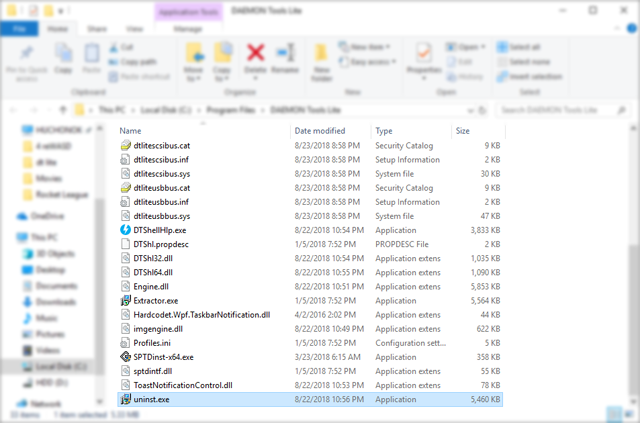Switch to the Share tab
Screen dimensions: 640x423
[x=97, y=29]
